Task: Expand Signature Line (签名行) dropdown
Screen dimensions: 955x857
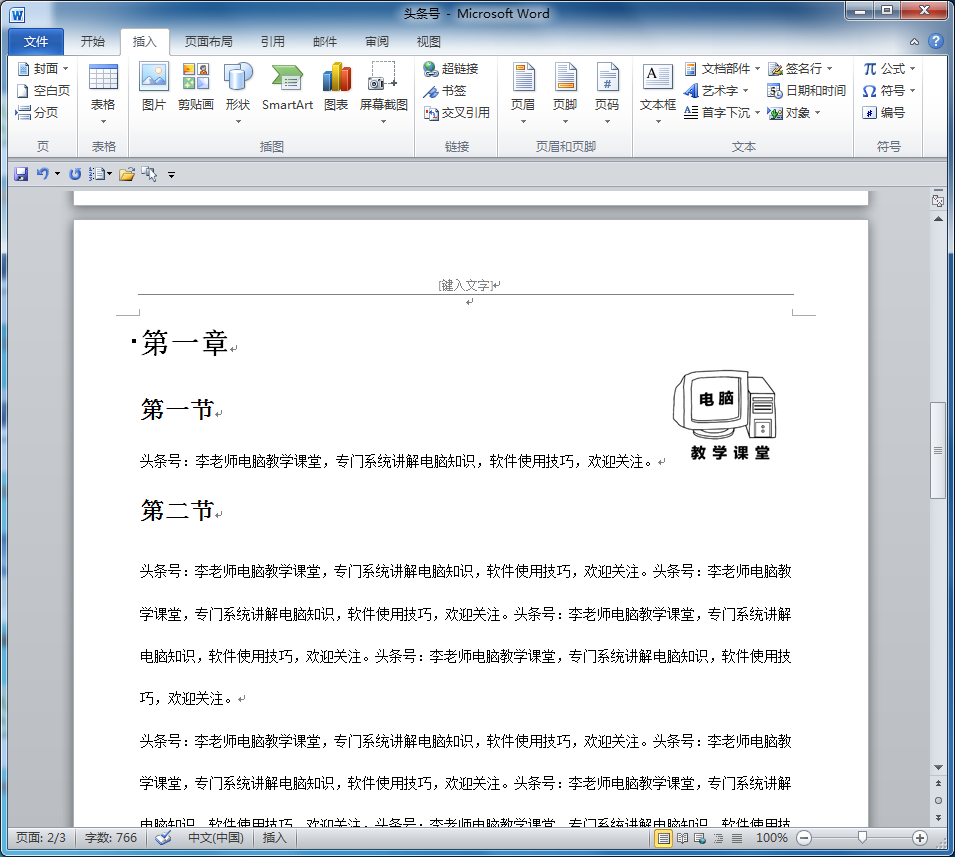Action: click(830, 68)
